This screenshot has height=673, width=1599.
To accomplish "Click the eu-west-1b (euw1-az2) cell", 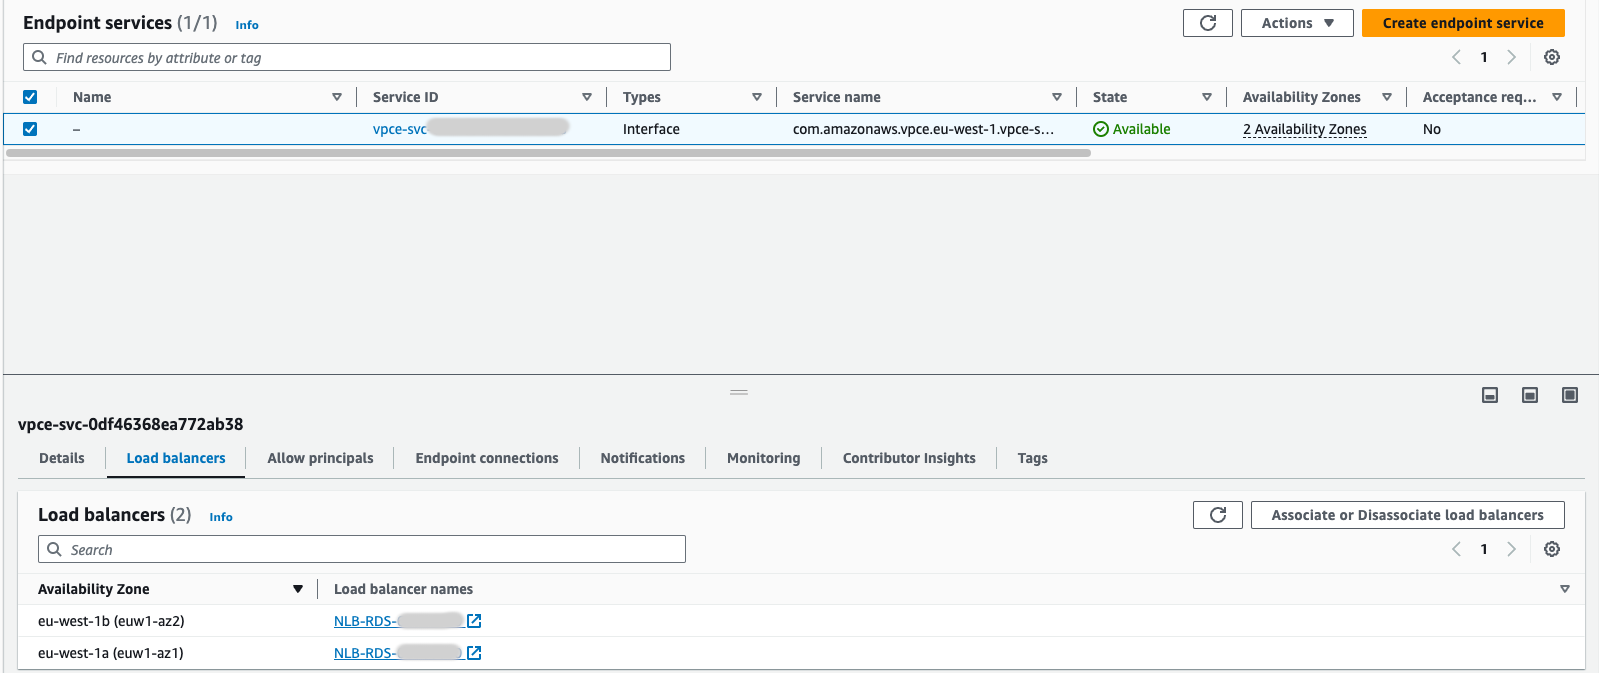I will 111,621.
